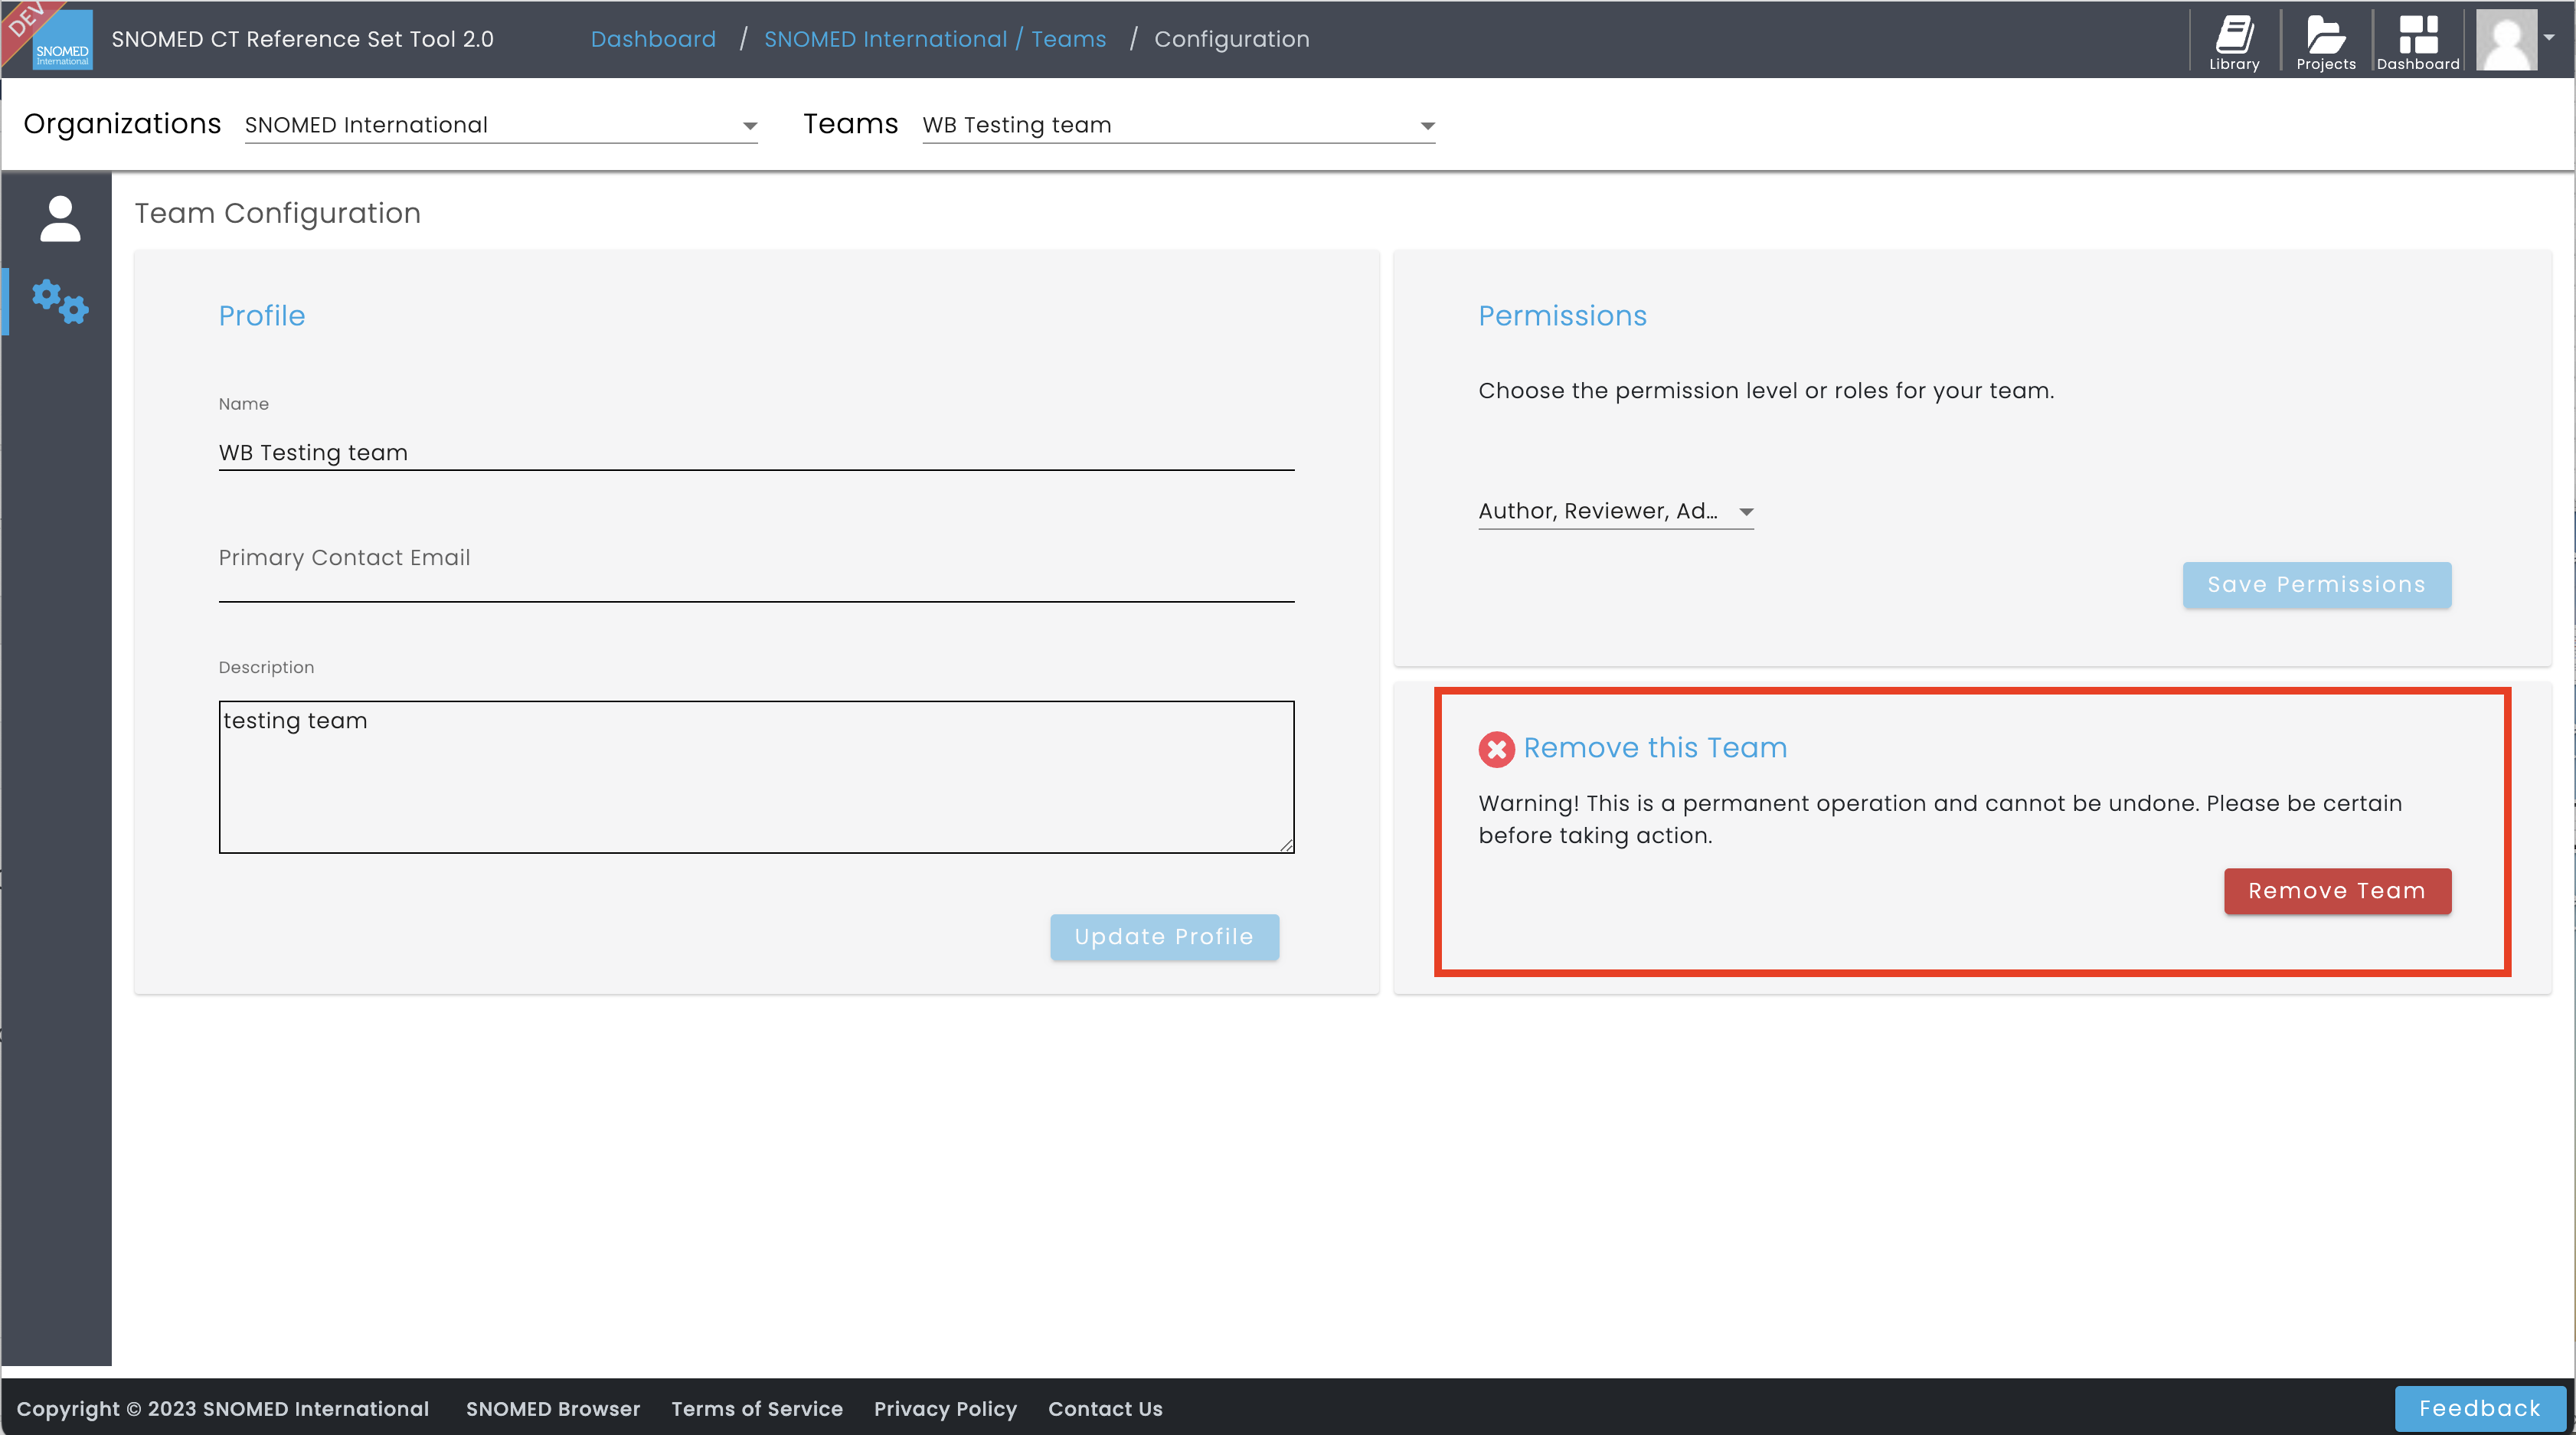This screenshot has width=2576, height=1435.
Task: Select the configuration gears sidebar icon
Action: [60, 301]
